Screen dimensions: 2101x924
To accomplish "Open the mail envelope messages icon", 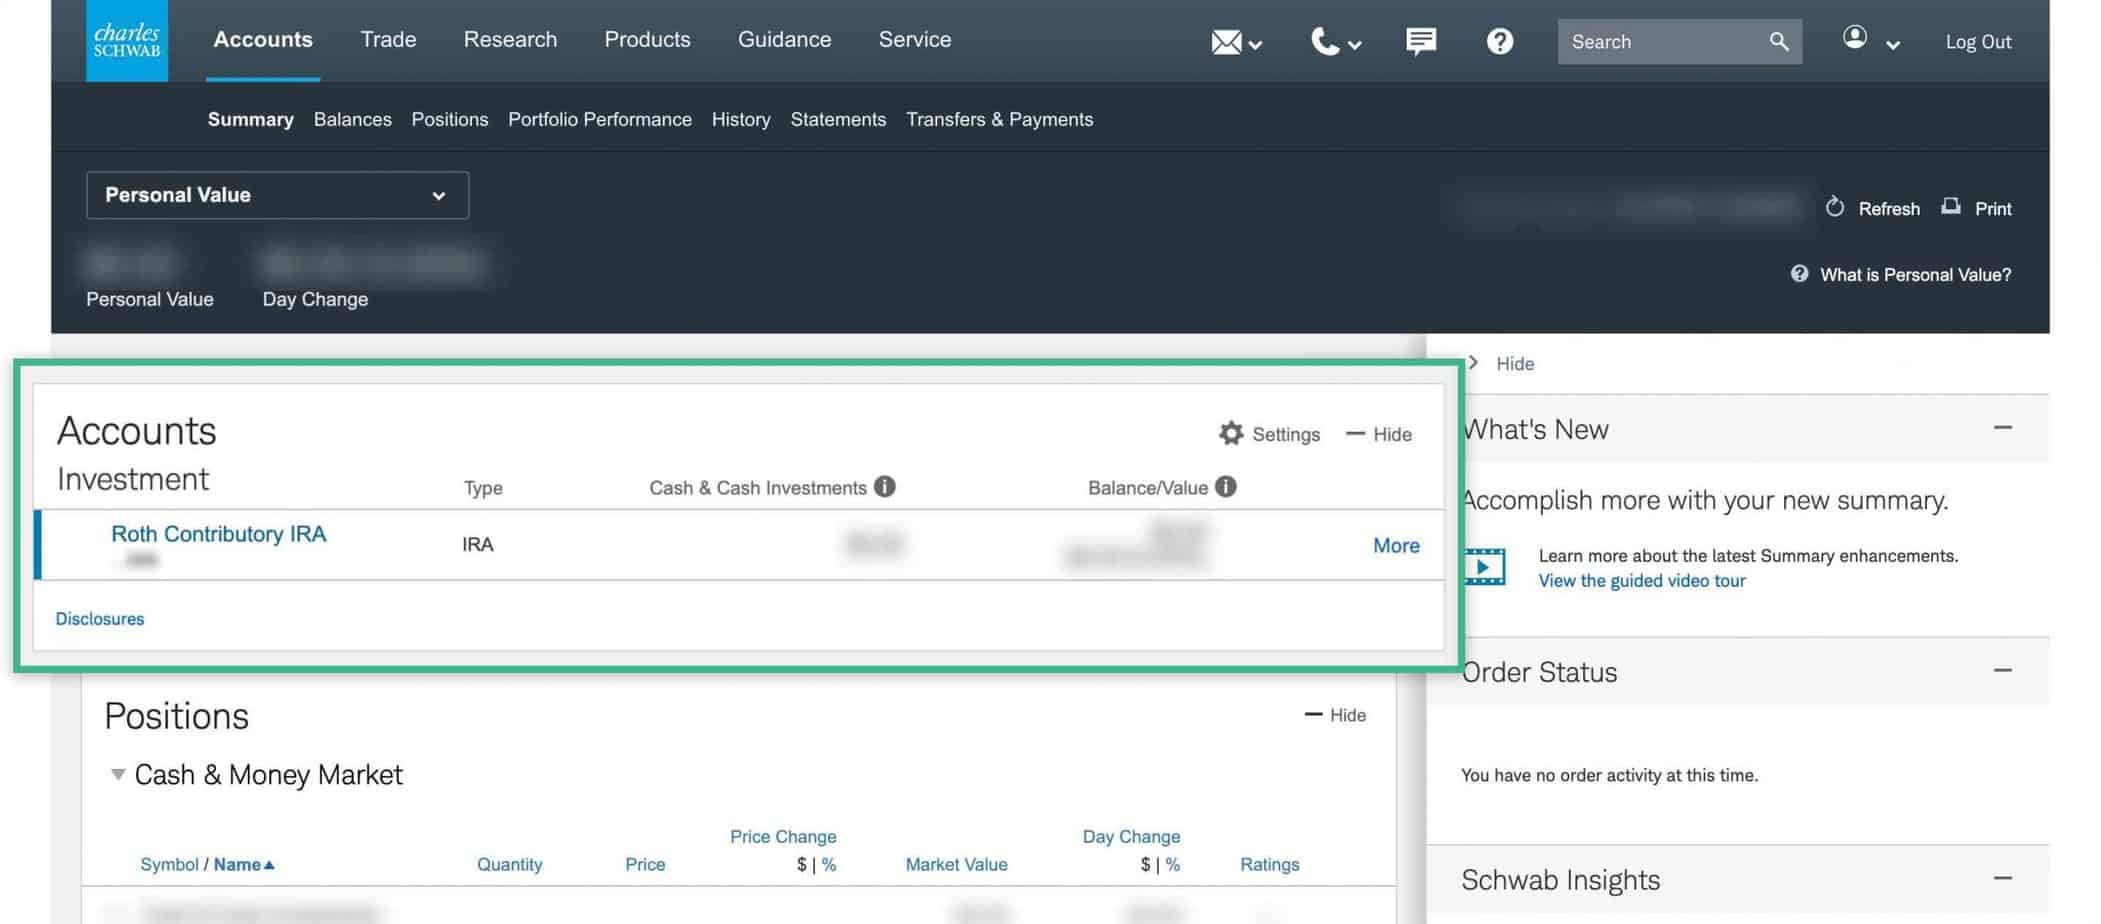I will [x=1226, y=42].
